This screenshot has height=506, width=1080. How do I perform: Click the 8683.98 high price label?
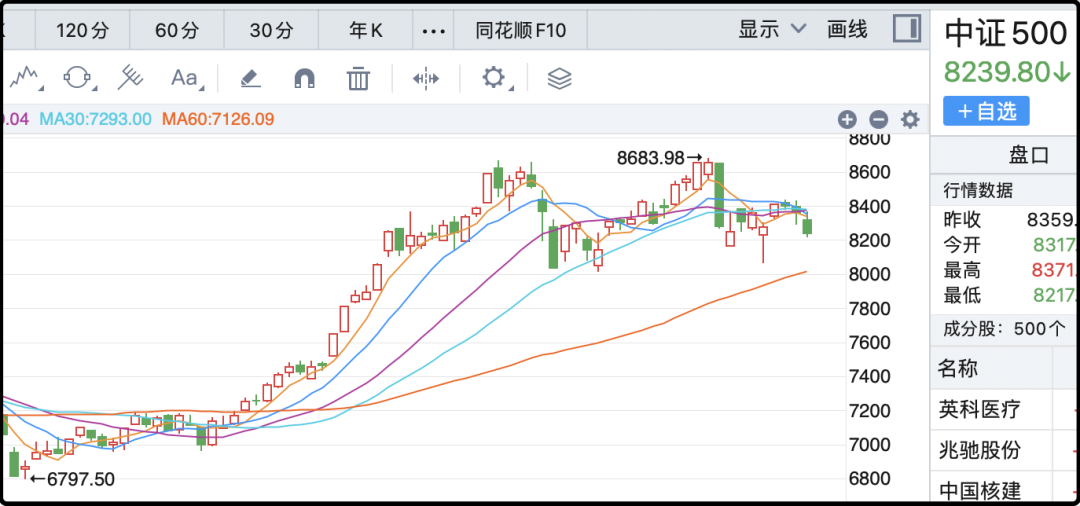651,158
